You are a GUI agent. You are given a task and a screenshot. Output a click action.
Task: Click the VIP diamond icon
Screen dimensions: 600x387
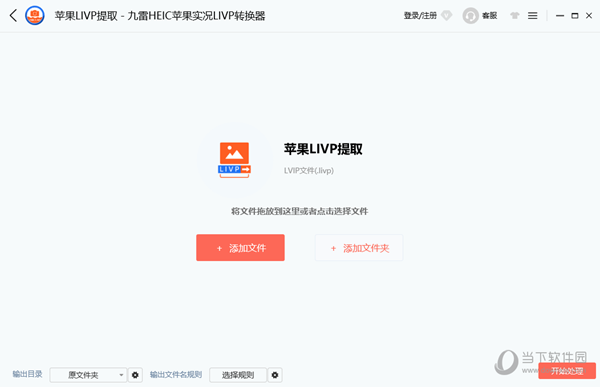tap(447, 16)
